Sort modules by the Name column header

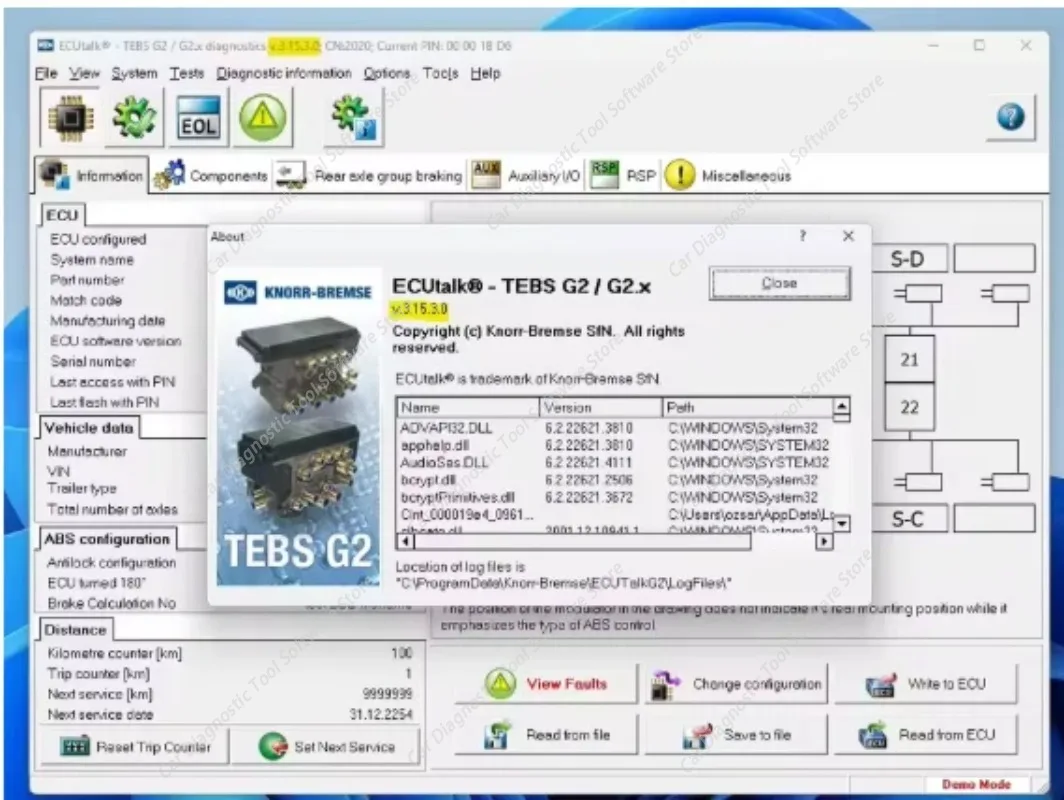click(468, 407)
